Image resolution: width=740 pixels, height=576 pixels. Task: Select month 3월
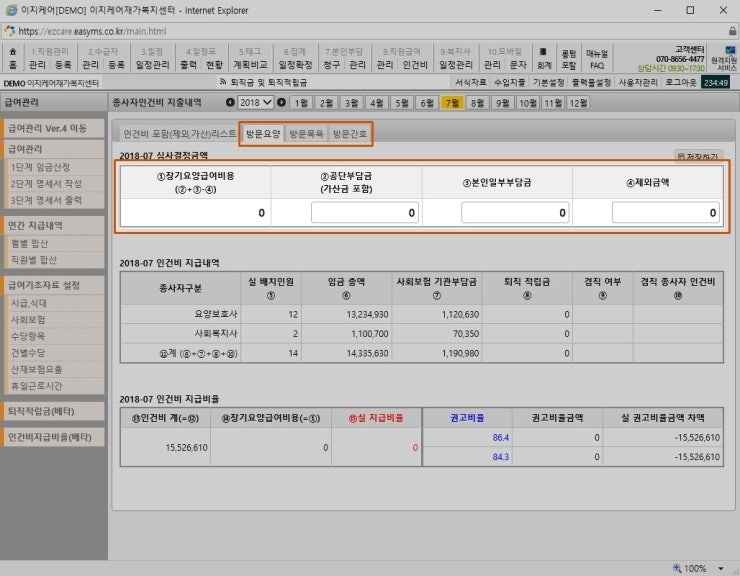pos(351,102)
